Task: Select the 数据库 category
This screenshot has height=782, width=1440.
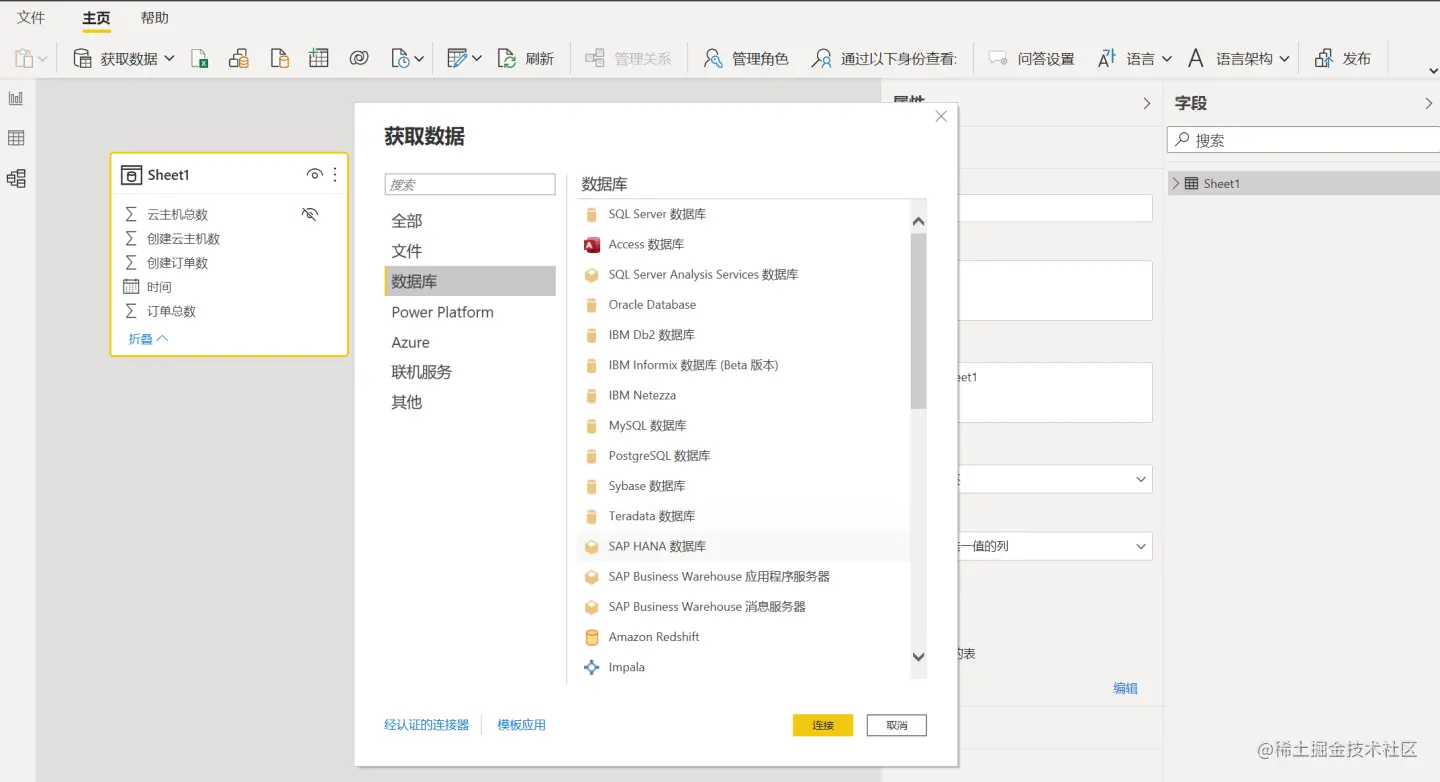Action: pyautogui.click(x=470, y=281)
